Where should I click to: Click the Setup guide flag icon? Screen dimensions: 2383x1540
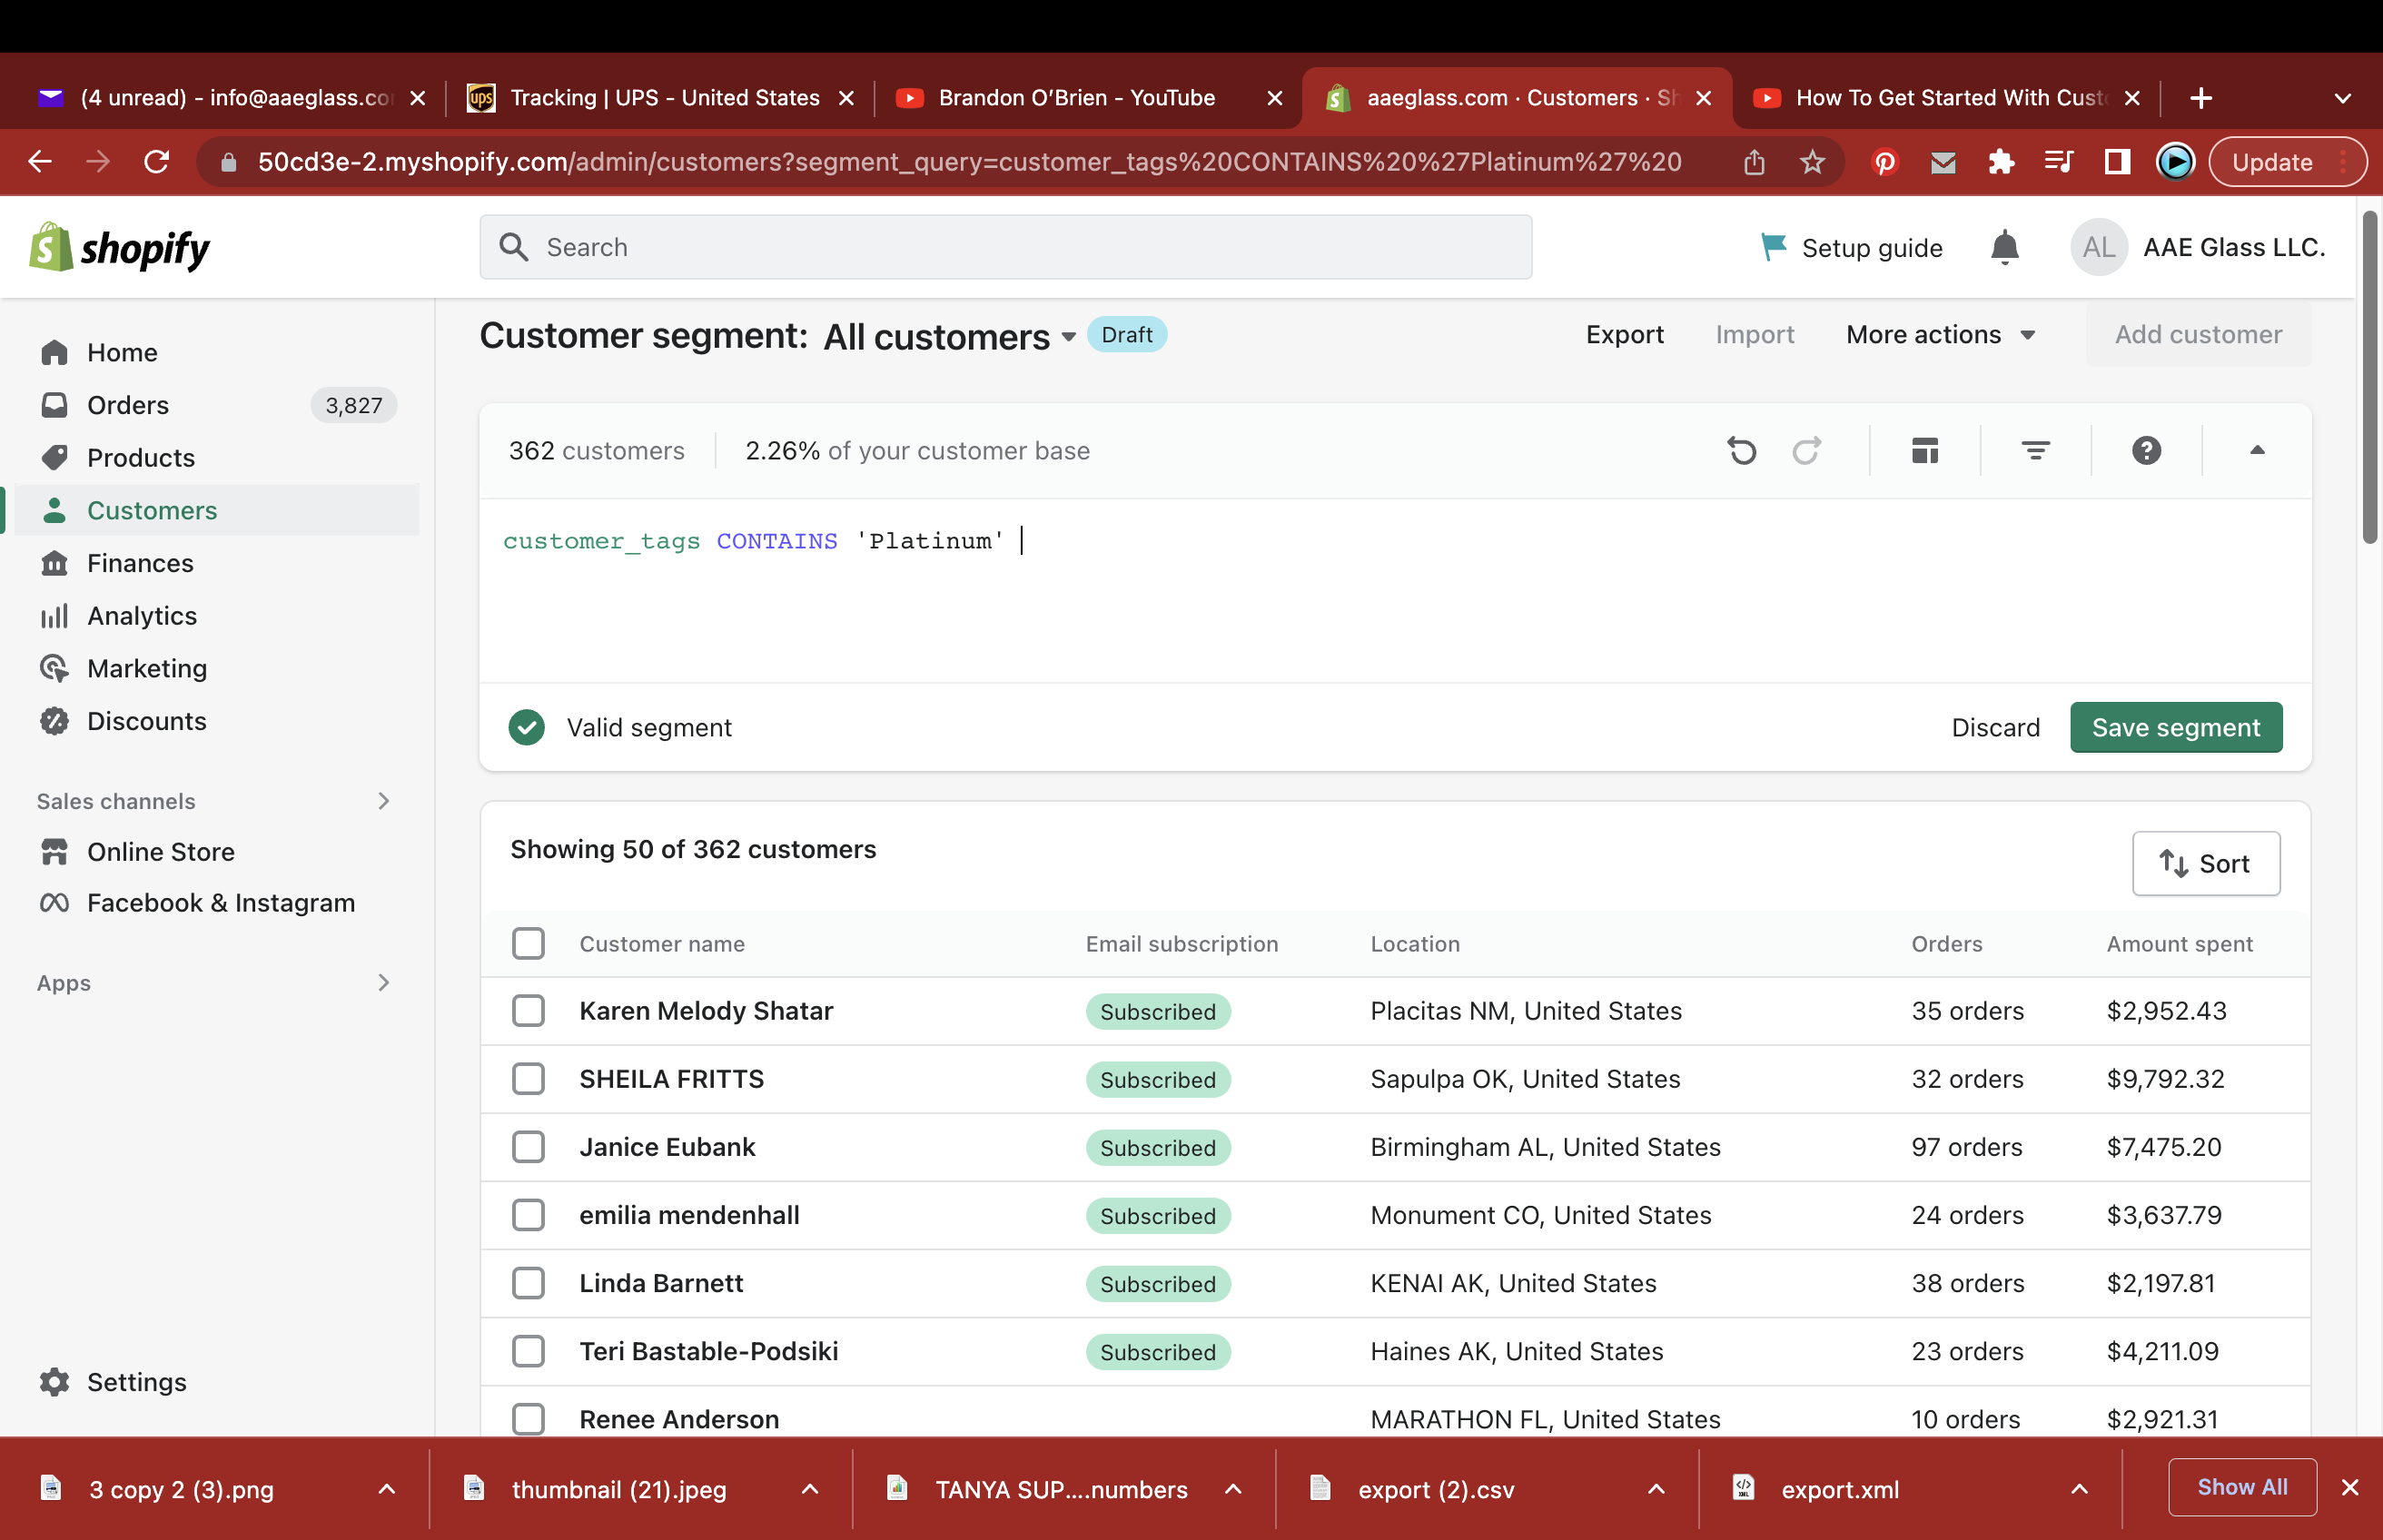click(x=1773, y=247)
